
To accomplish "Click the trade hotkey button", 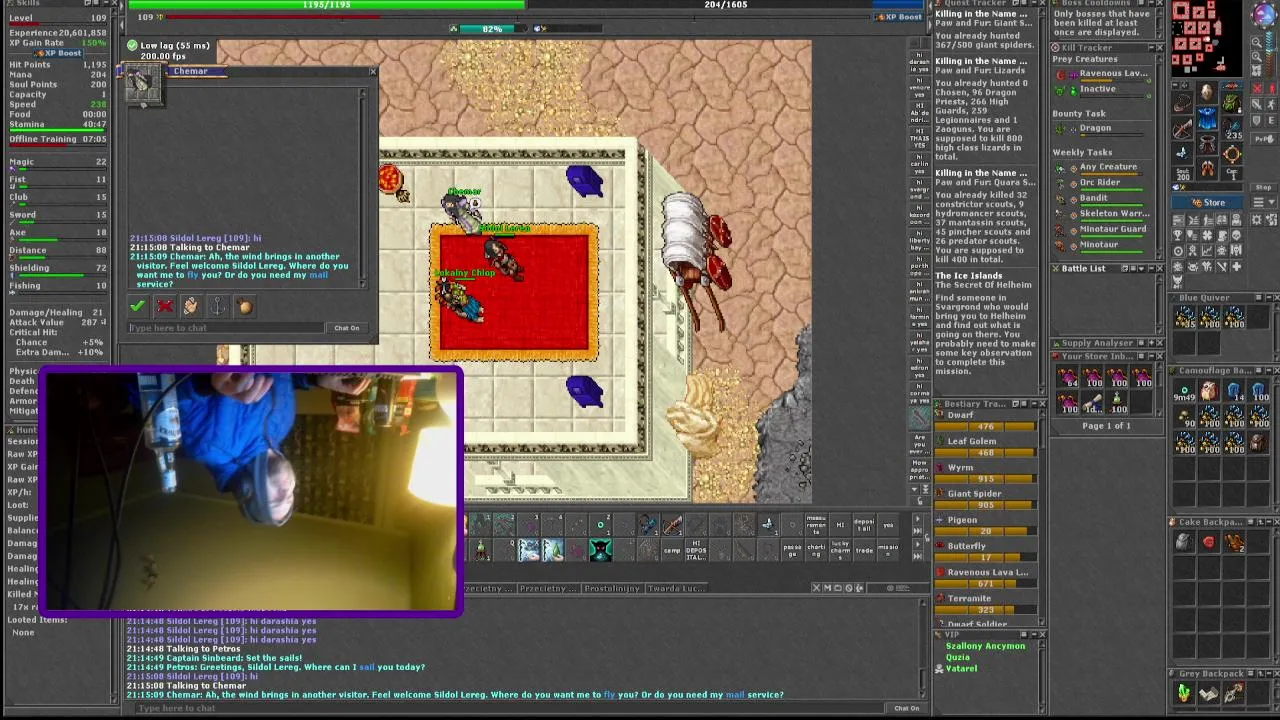I will (x=864, y=550).
